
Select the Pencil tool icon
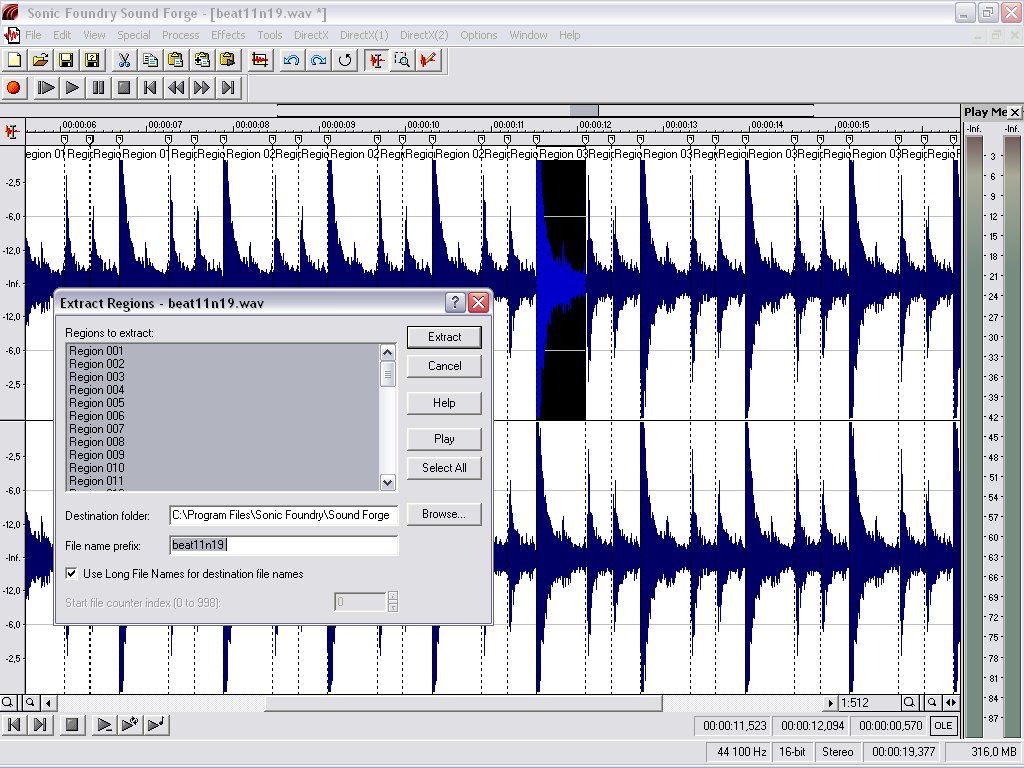[x=428, y=60]
